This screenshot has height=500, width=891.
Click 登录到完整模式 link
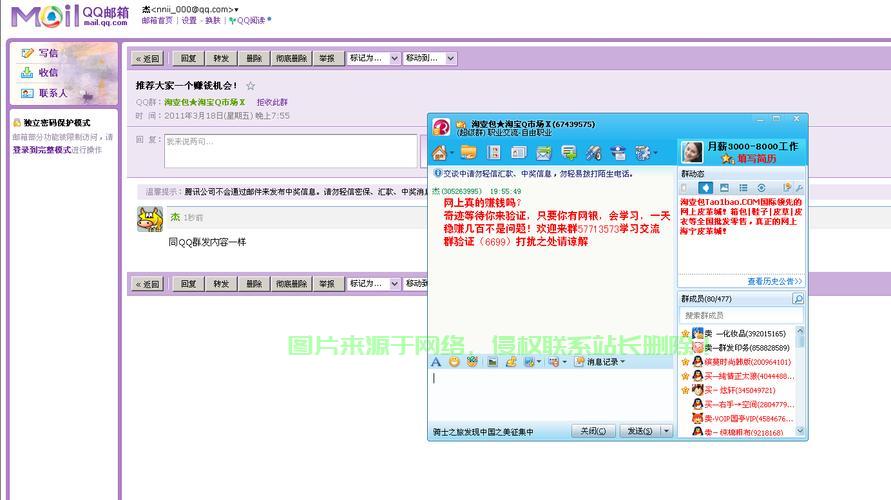click(42, 150)
